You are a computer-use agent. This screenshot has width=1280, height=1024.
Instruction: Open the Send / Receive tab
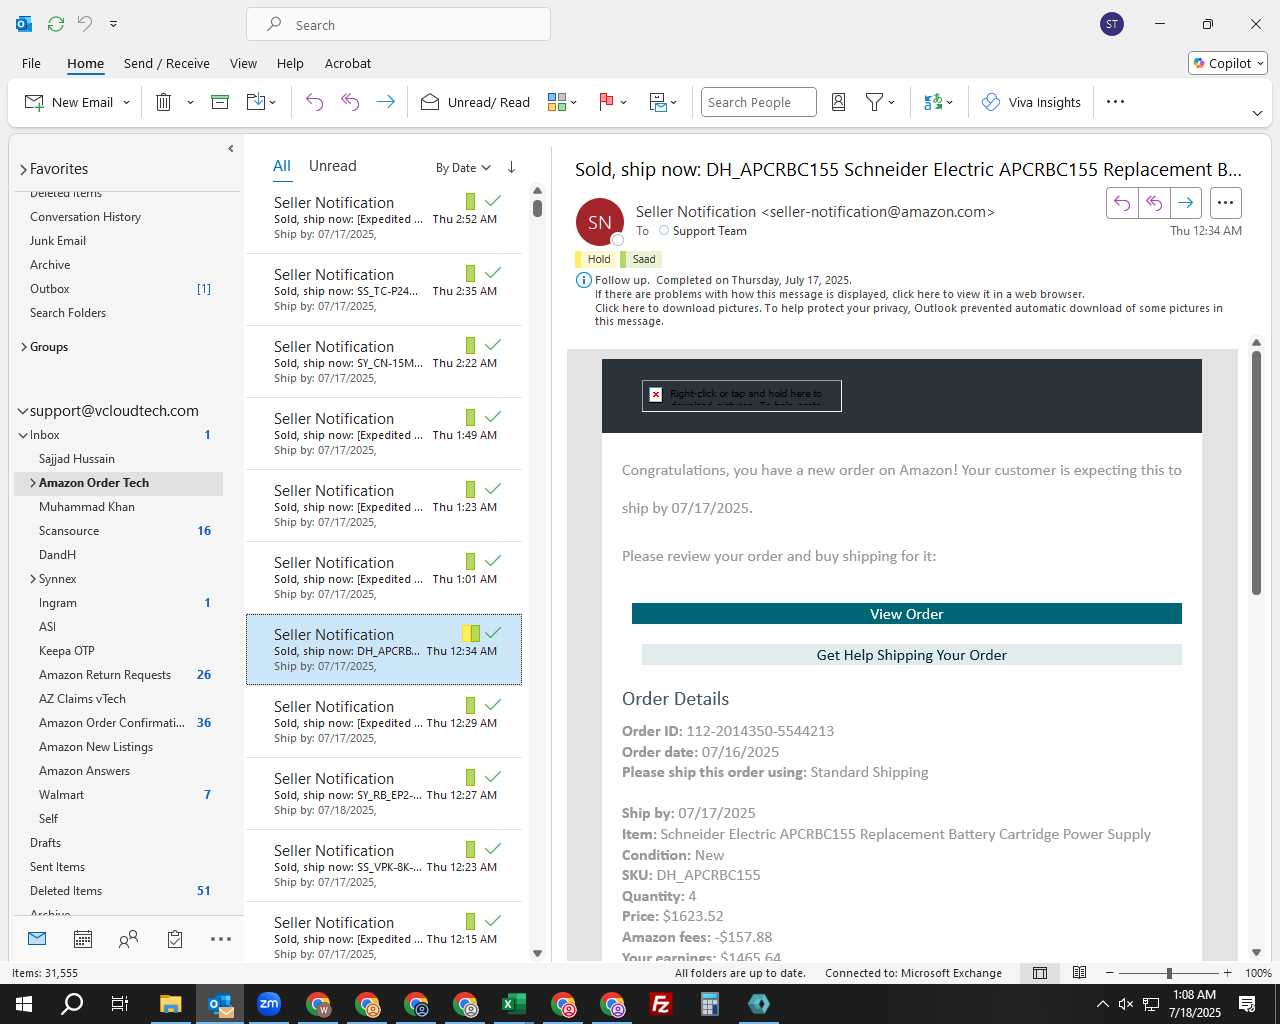pyautogui.click(x=167, y=63)
